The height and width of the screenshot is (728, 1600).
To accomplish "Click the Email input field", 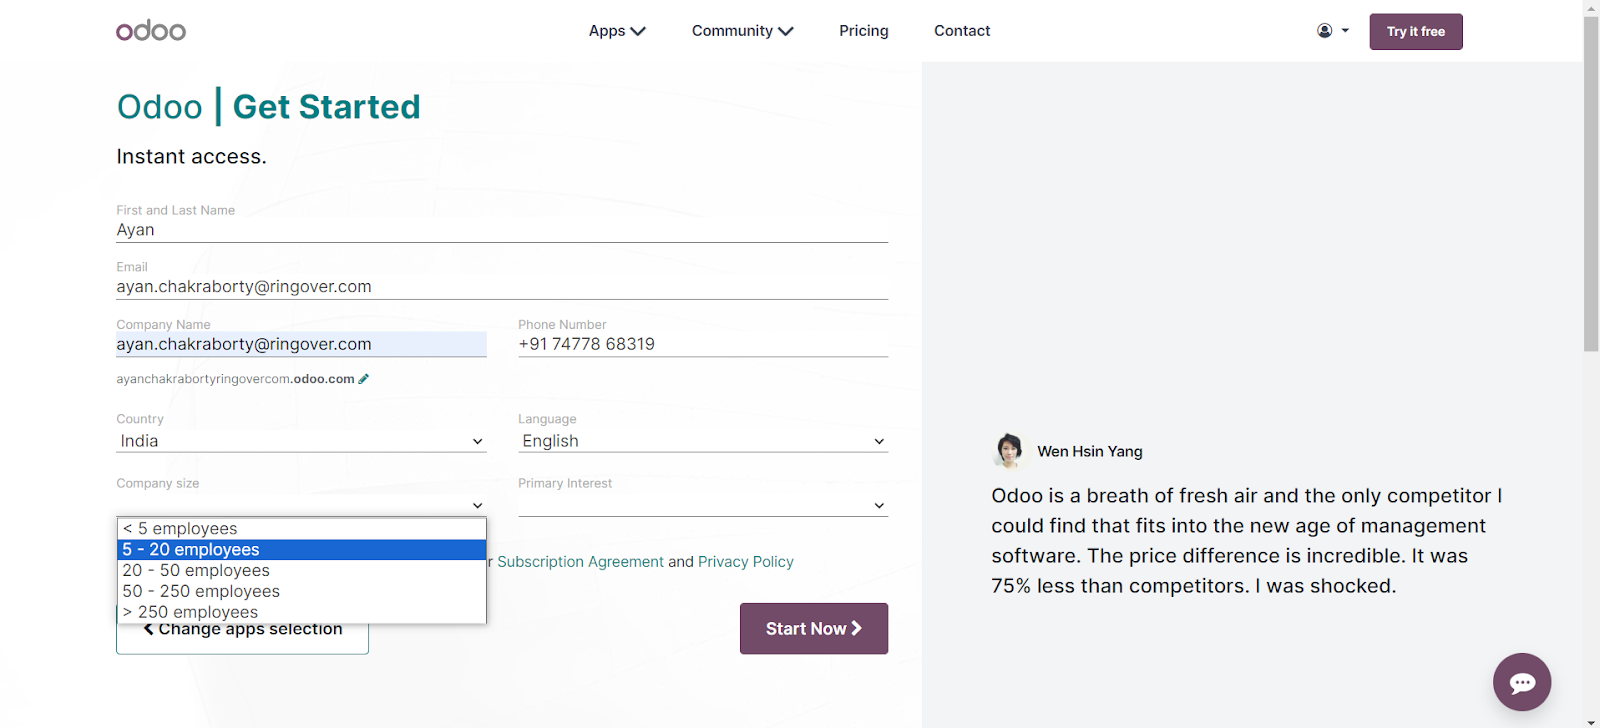I will pyautogui.click(x=502, y=287).
